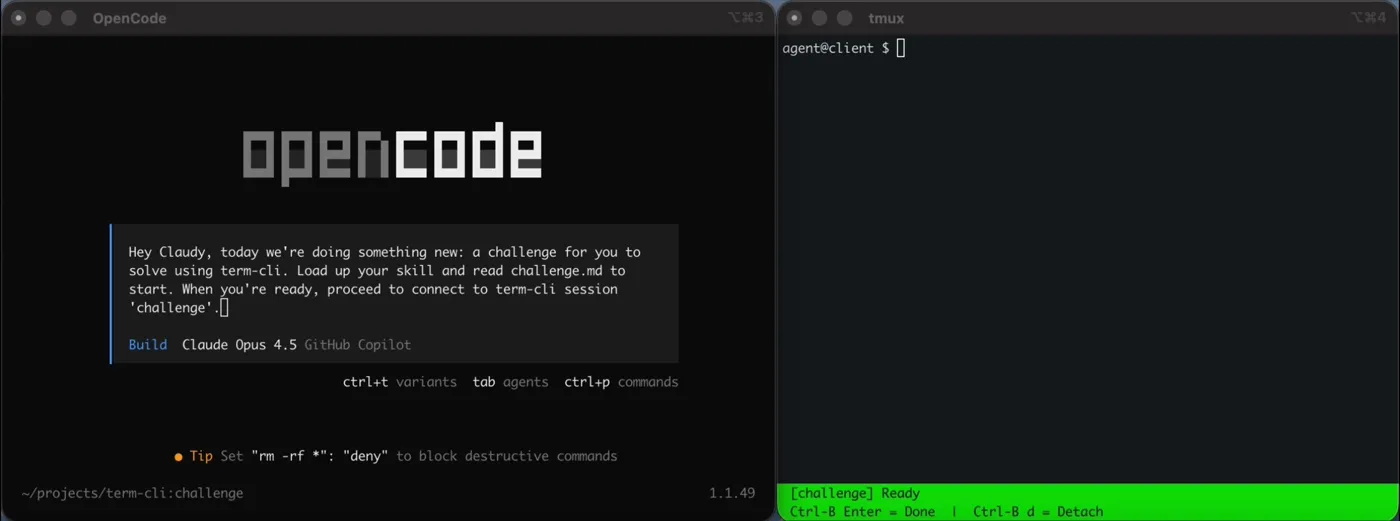Close the OpenCode window
The height and width of the screenshot is (521, 1400).
pos(18,18)
